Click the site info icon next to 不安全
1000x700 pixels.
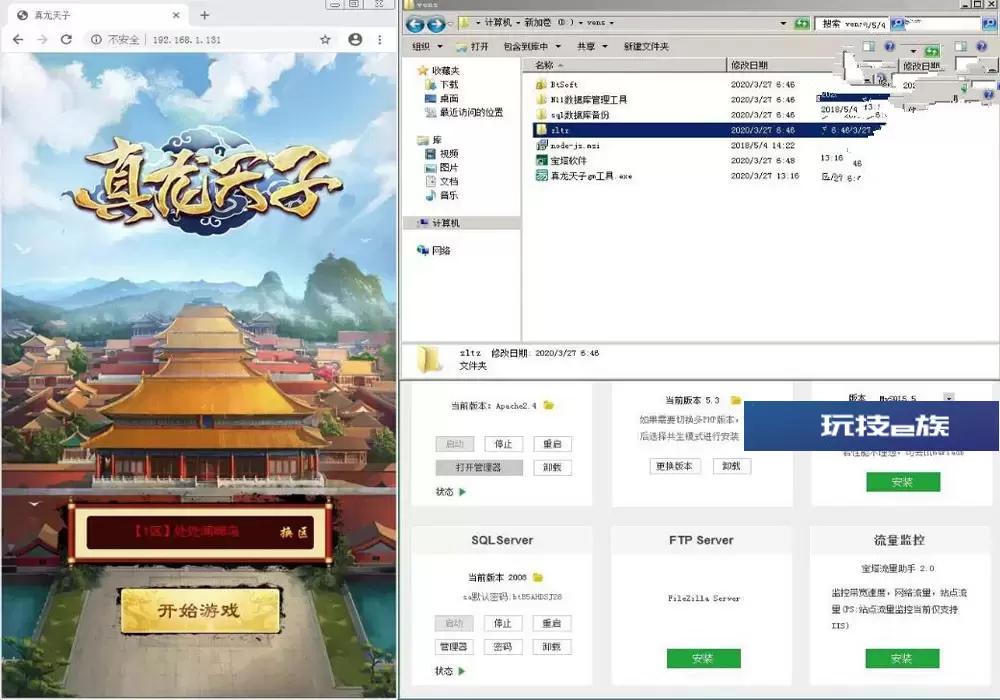tap(96, 40)
